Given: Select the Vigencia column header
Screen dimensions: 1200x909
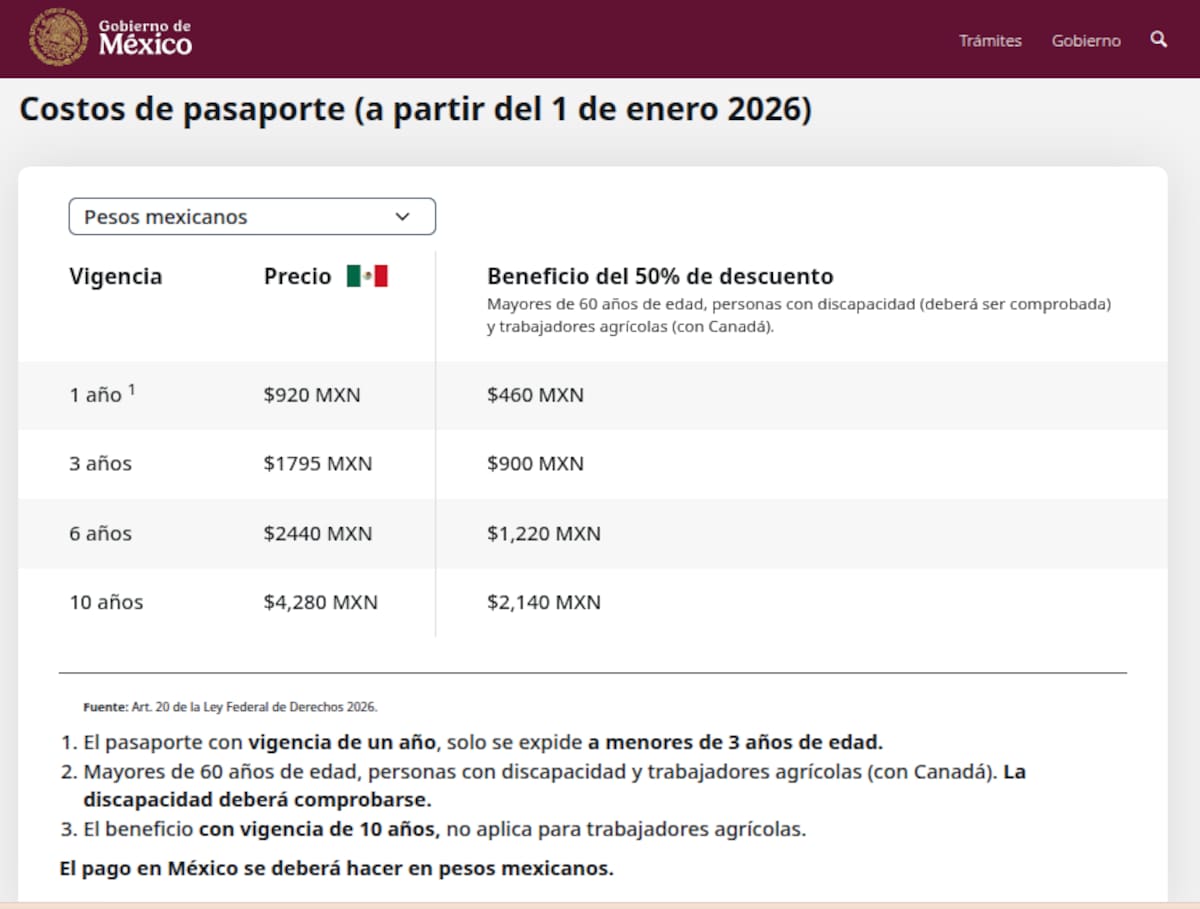Looking at the screenshot, I should [x=116, y=276].
